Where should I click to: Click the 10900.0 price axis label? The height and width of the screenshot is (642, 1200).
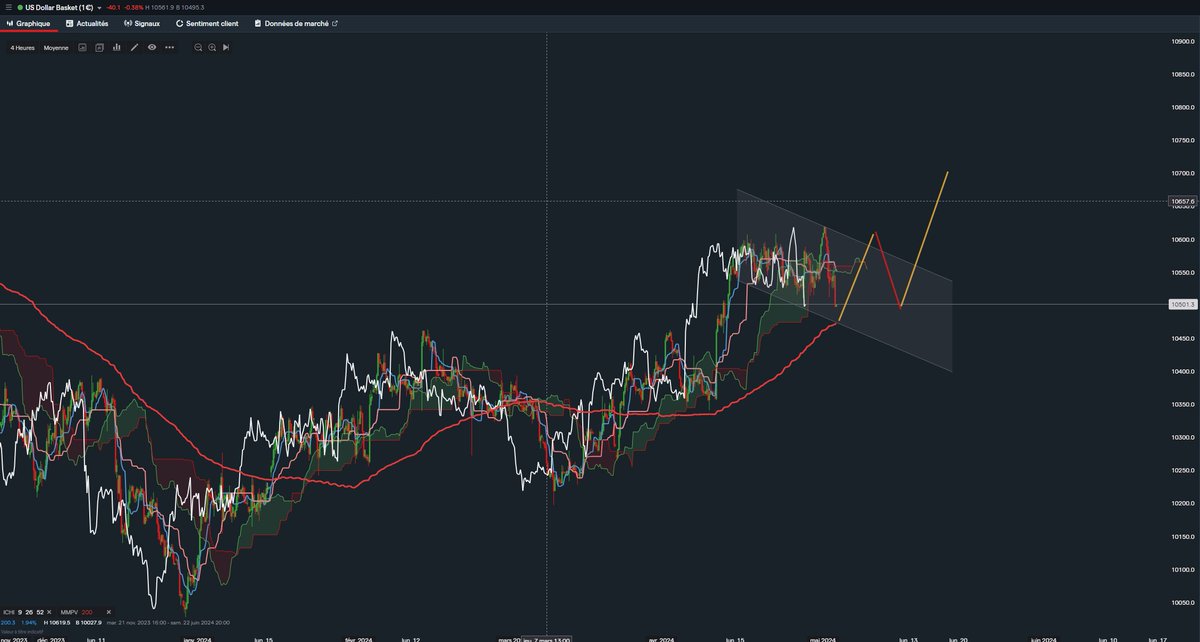point(1183,41)
